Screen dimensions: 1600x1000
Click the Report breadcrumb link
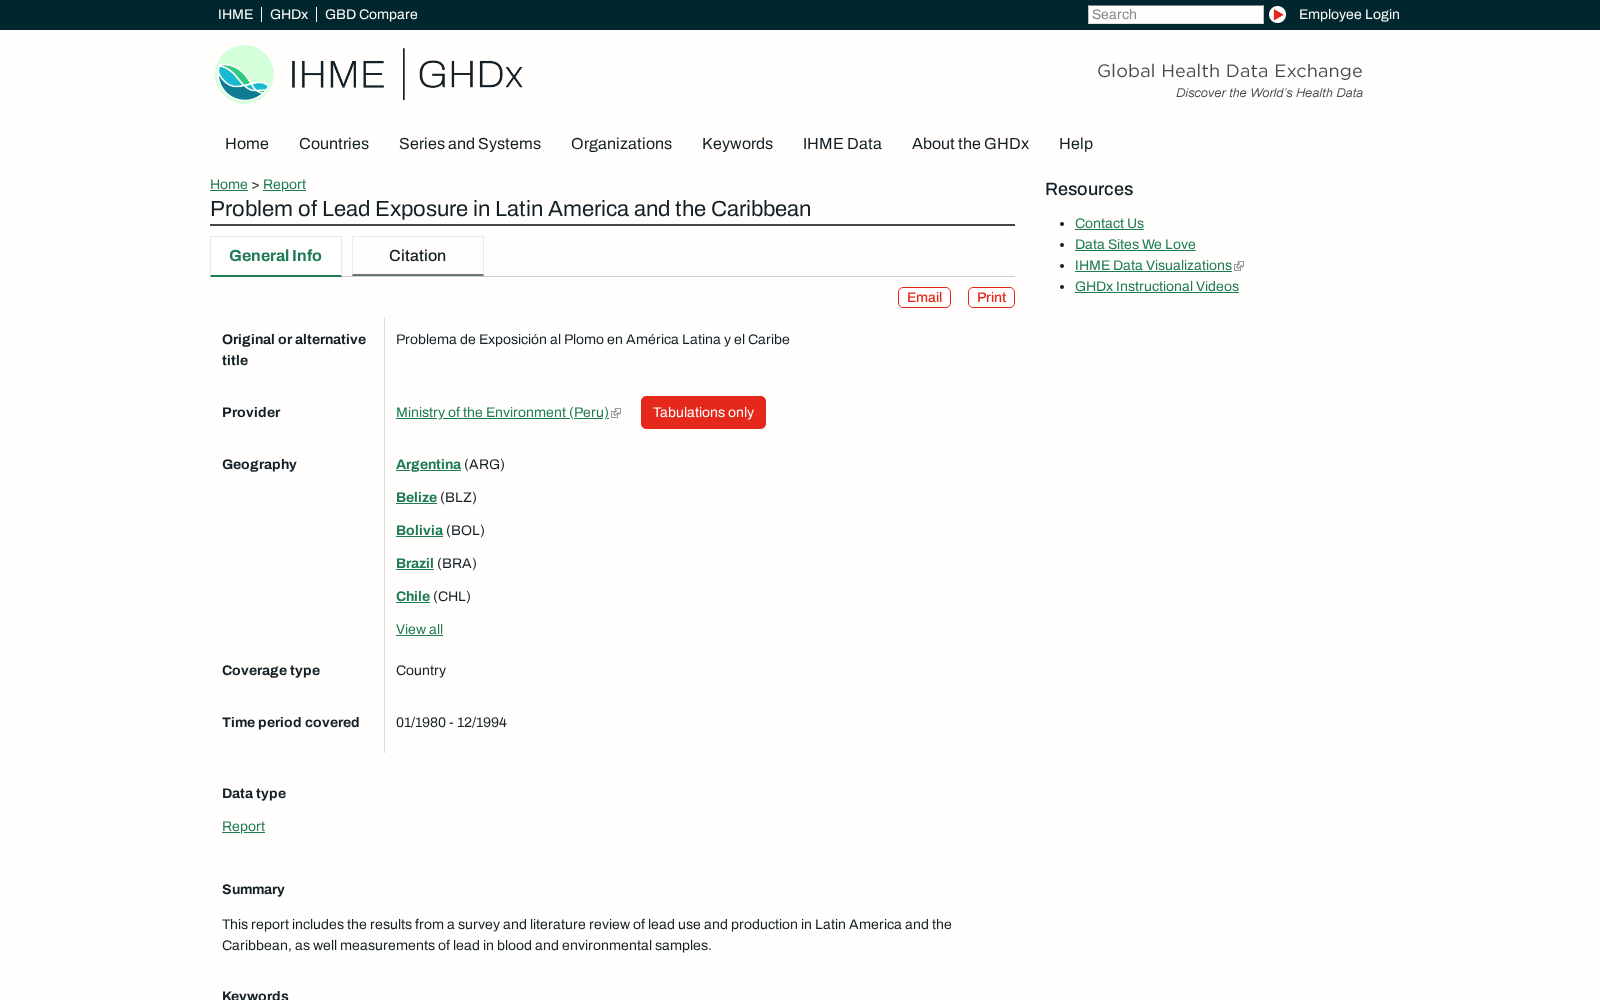pyautogui.click(x=284, y=185)
